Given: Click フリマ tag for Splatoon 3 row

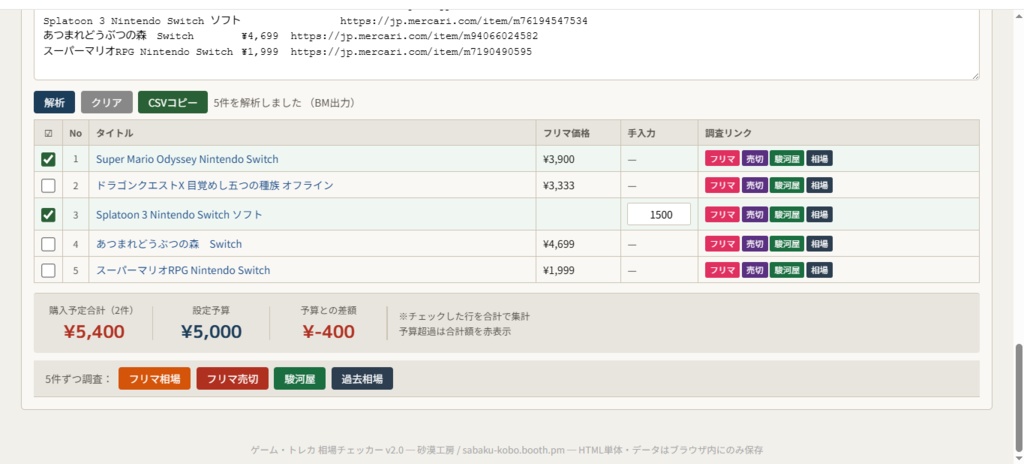Looking at the screenshot, I should pos(722,214).
